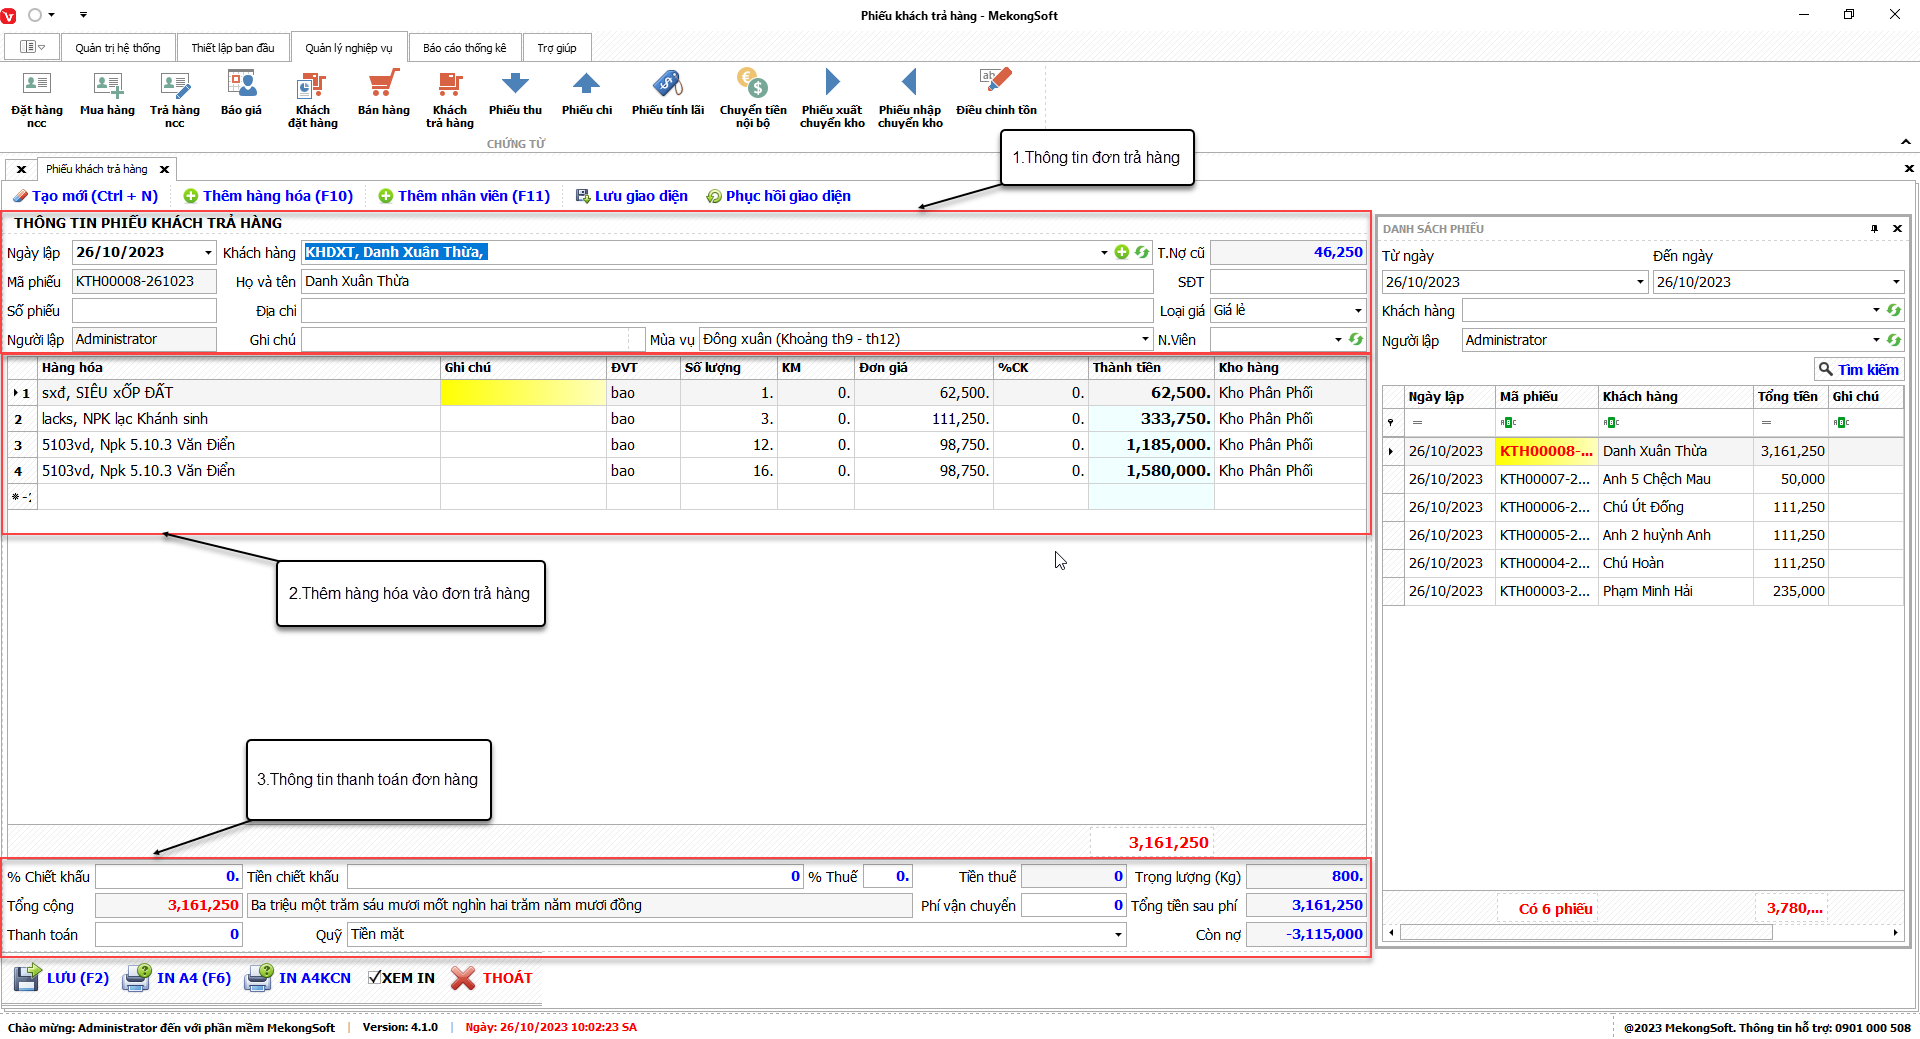Expand the Quỹ Tiền mặt dropdown

coord(1117,935)
